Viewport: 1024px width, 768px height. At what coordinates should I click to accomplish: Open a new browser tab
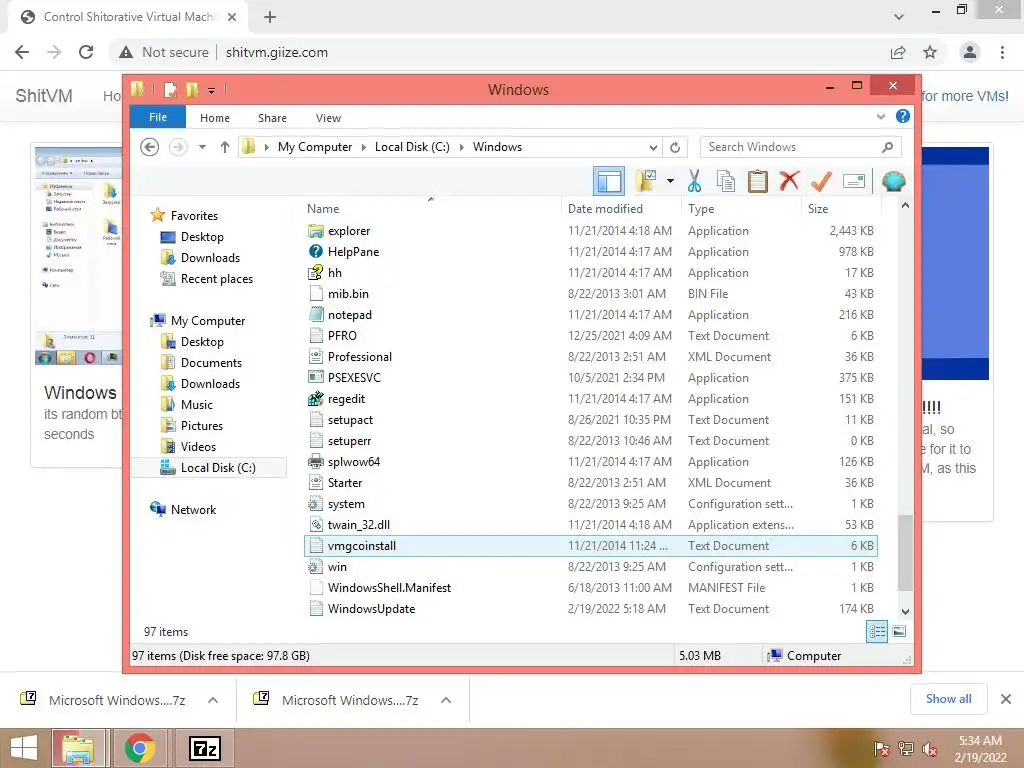(270, 17)
